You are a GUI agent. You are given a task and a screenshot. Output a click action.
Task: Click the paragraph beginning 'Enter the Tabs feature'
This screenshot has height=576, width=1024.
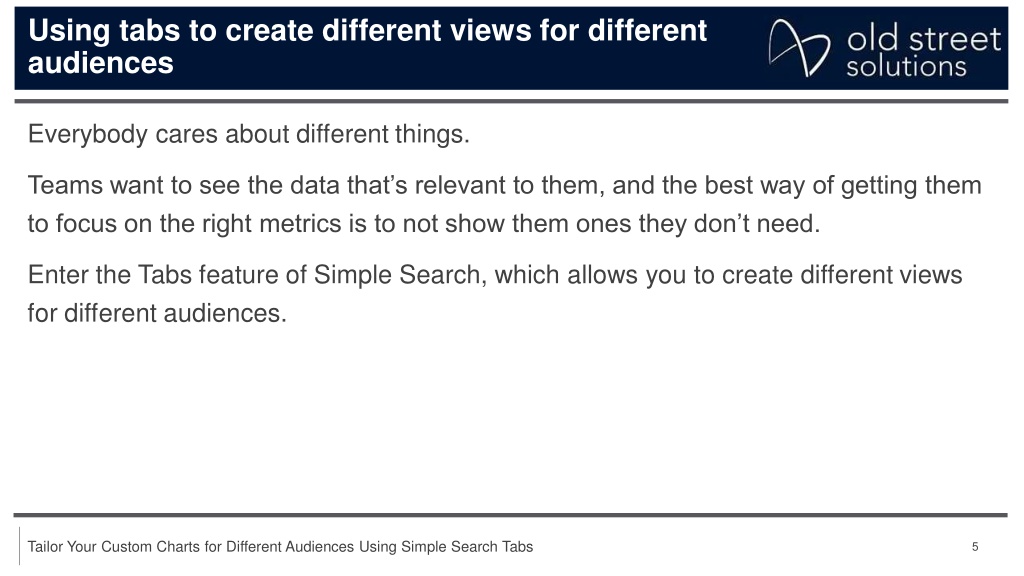494,294
